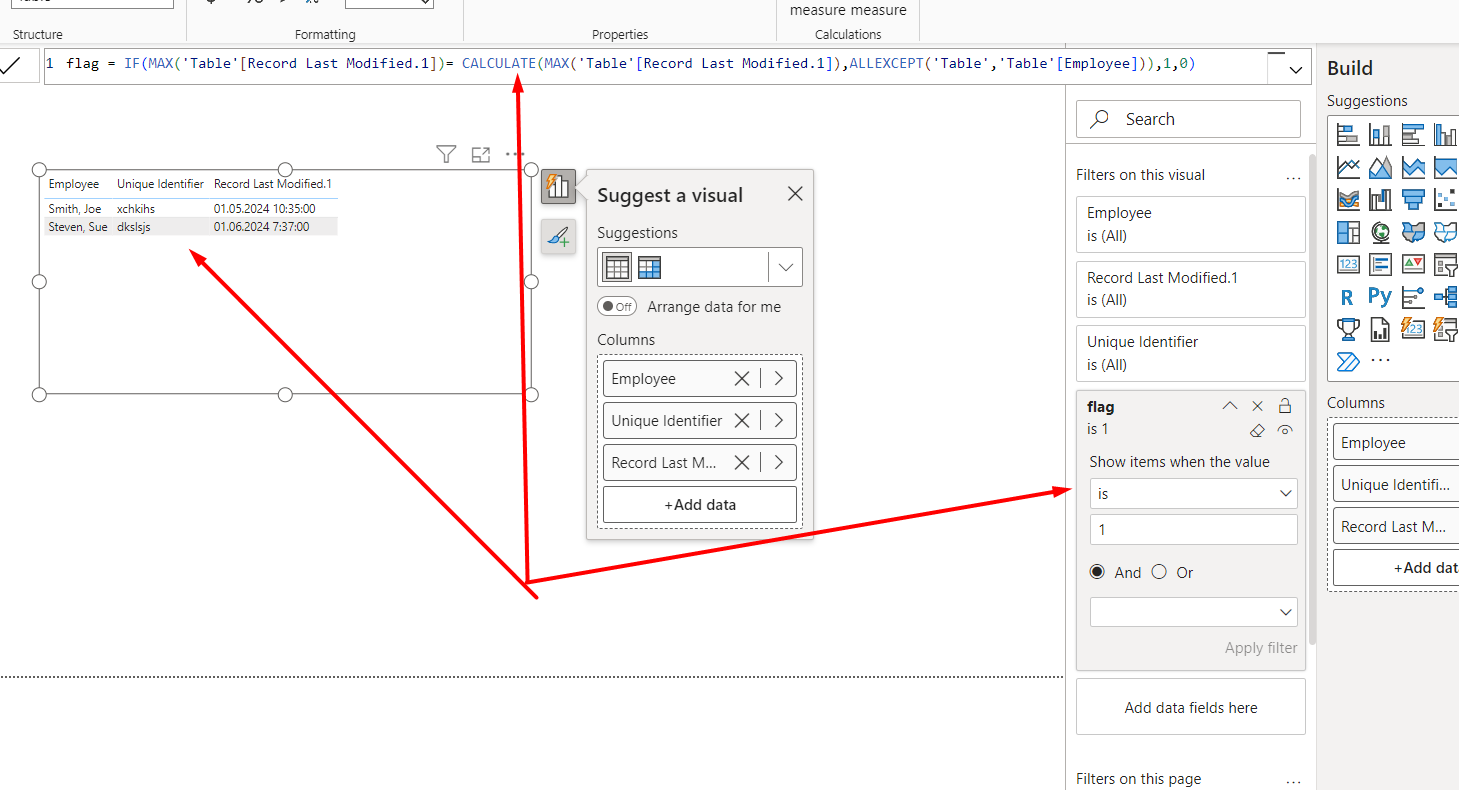Open the second condition dropdown in flag filter
Viewport: 1459px width, 790px height.
(1193, 612)
